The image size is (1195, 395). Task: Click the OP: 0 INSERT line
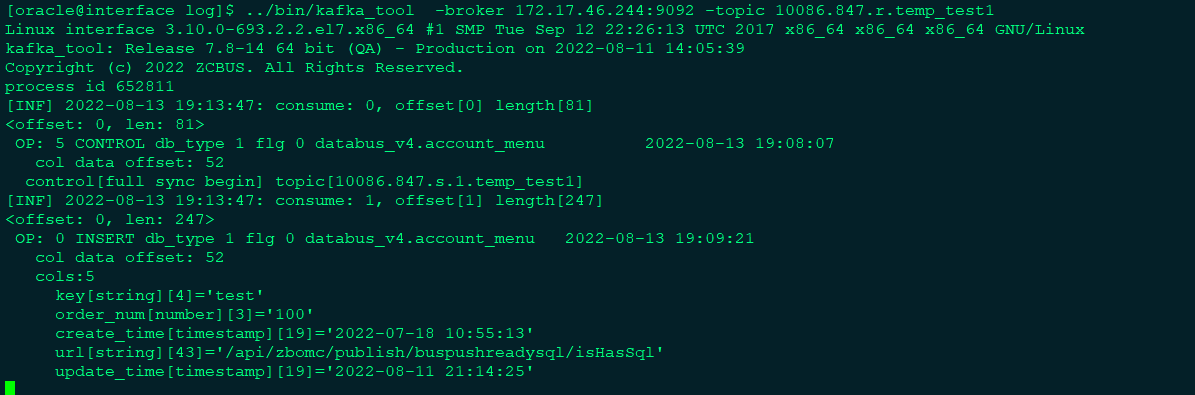(x=384, y=239)
